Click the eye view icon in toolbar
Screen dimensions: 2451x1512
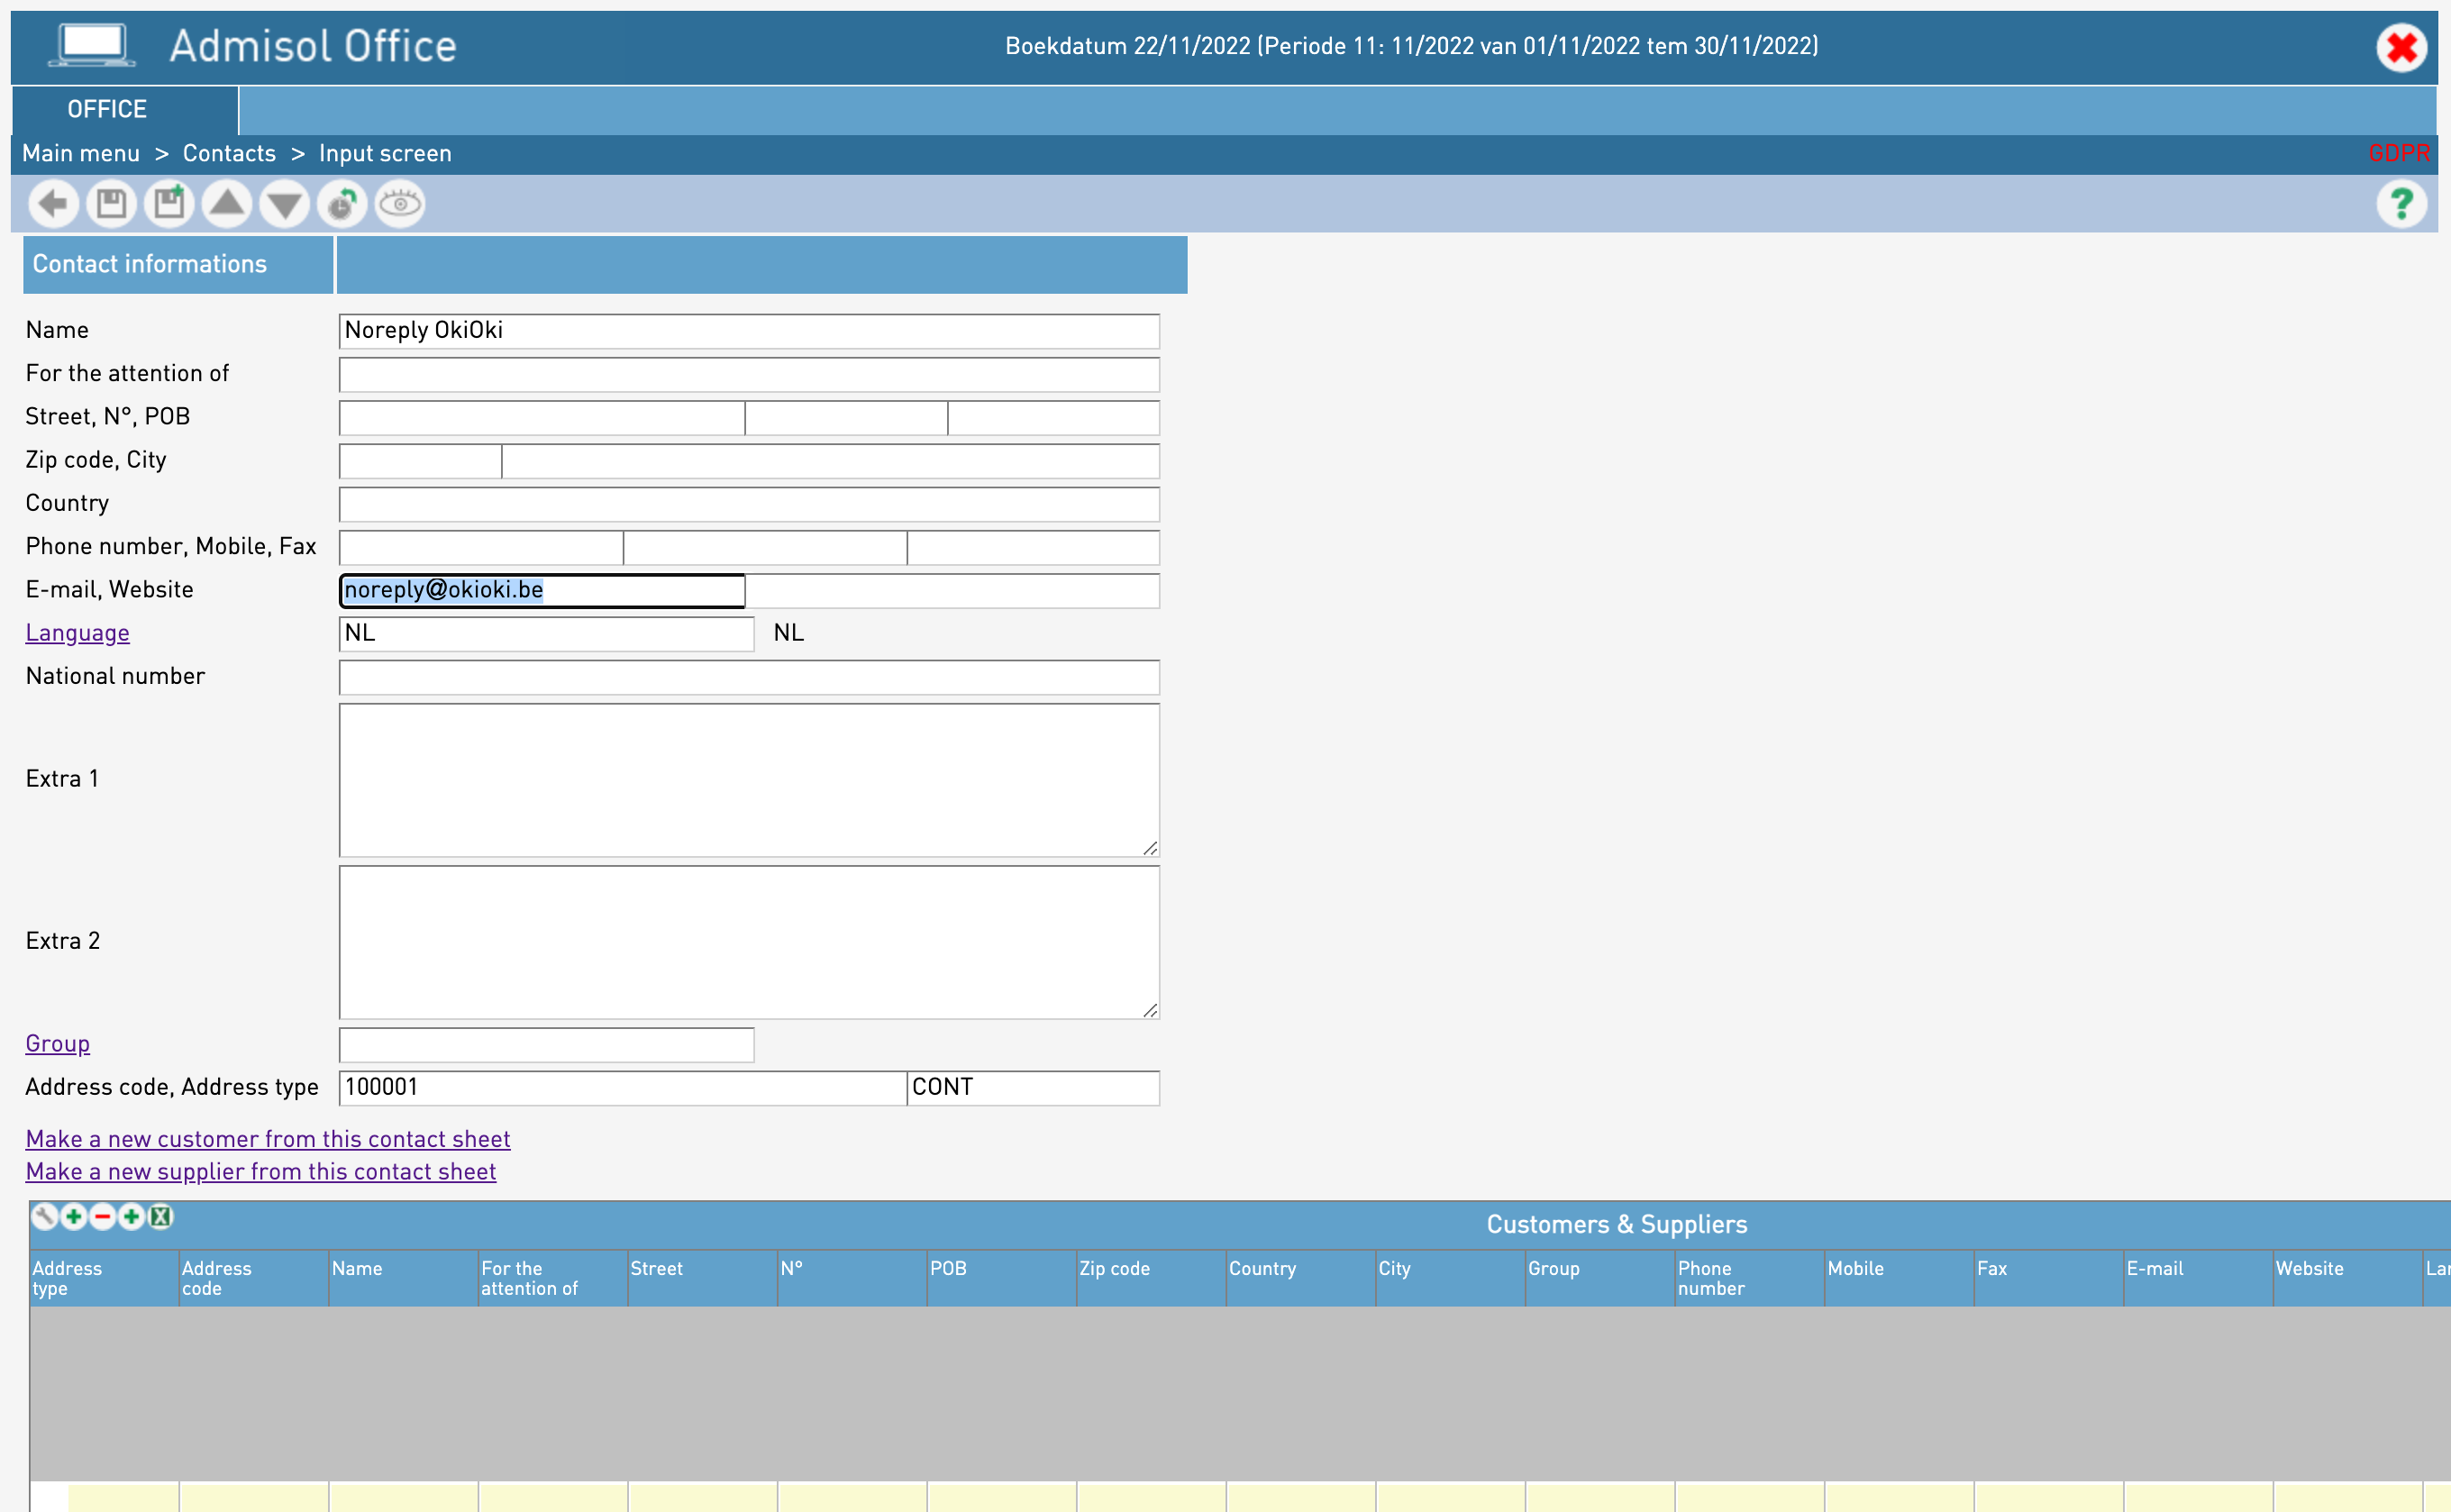[x=401, y=205]
